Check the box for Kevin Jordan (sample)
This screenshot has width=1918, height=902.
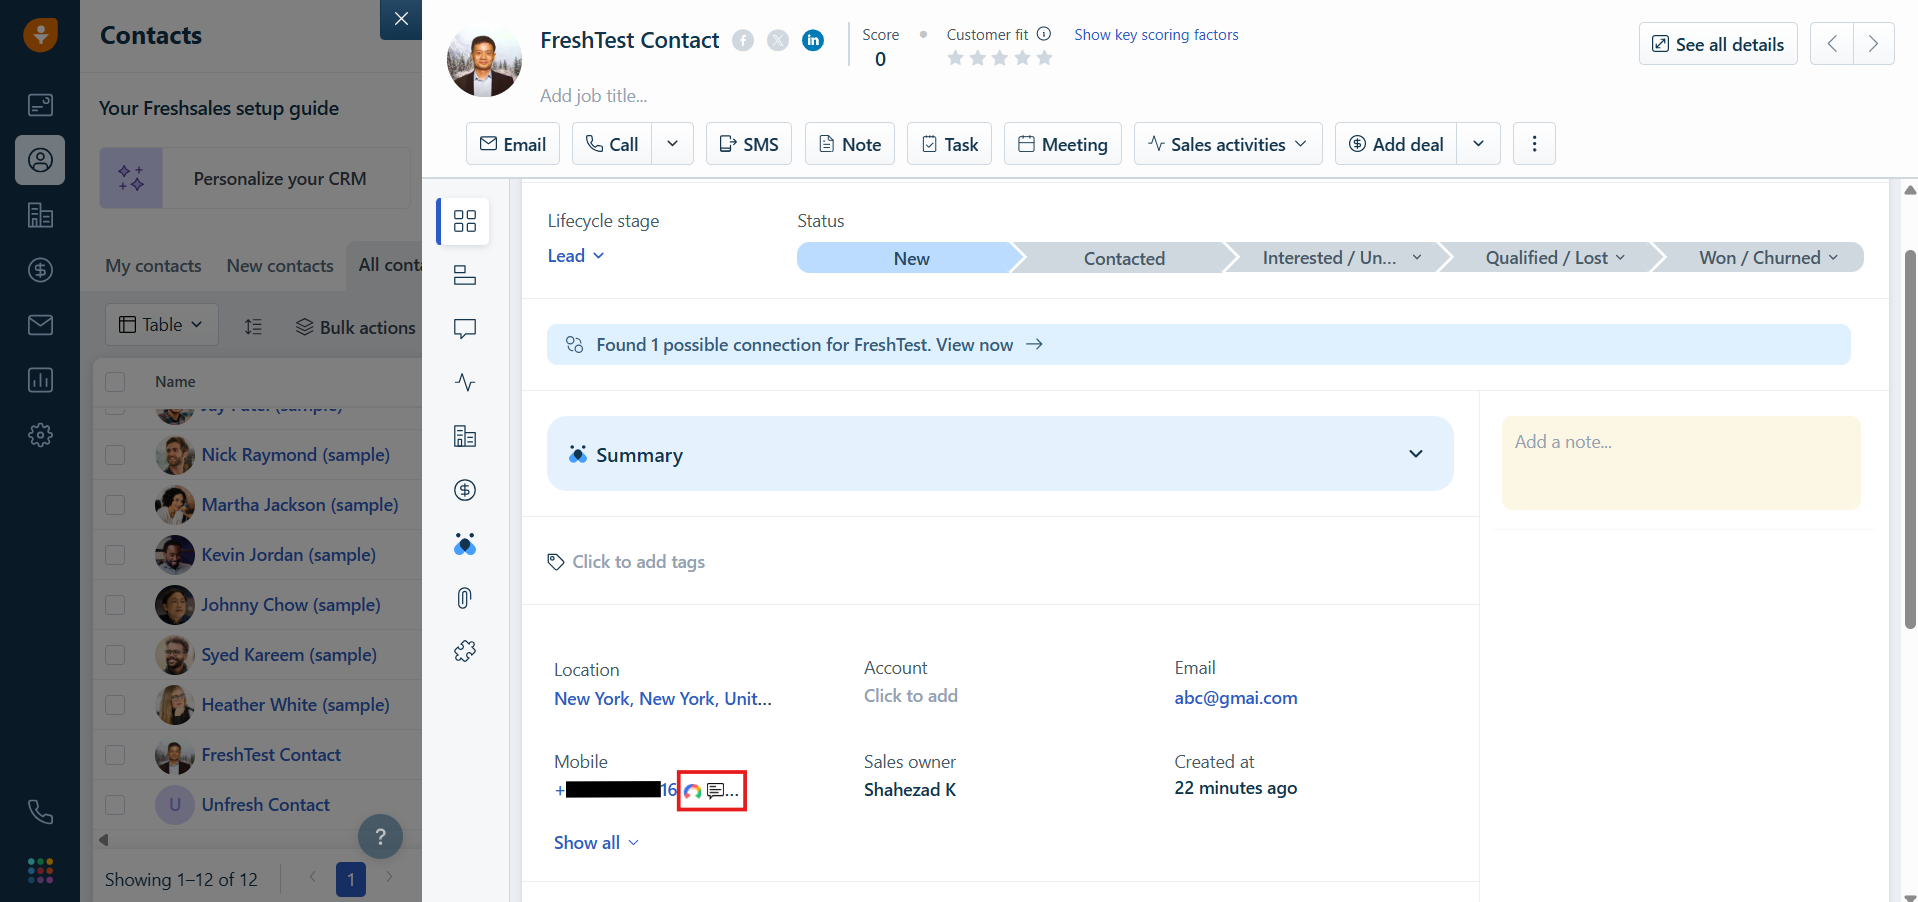click(115, 555)
